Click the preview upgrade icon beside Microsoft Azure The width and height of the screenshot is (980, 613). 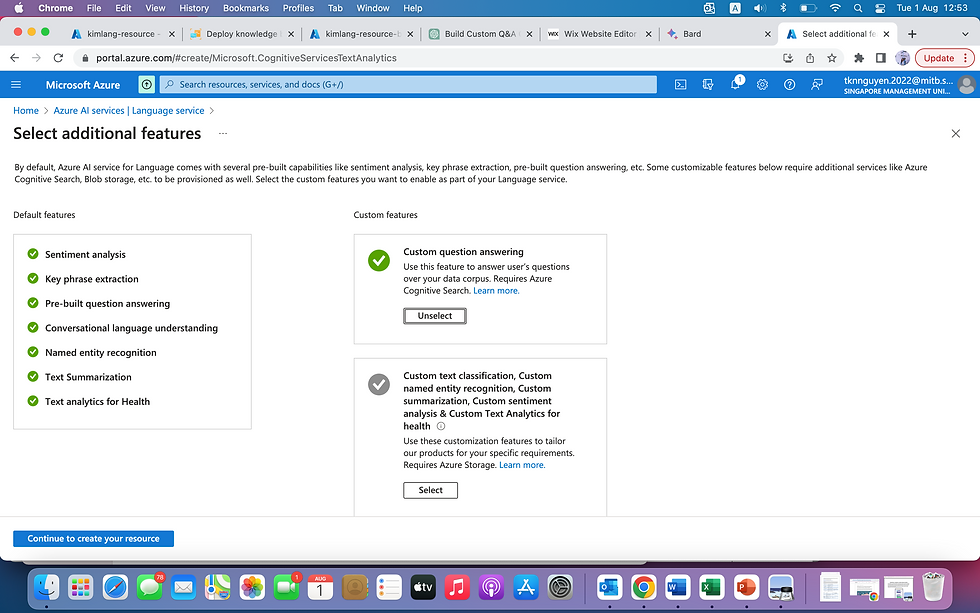[x=146, y=84]
